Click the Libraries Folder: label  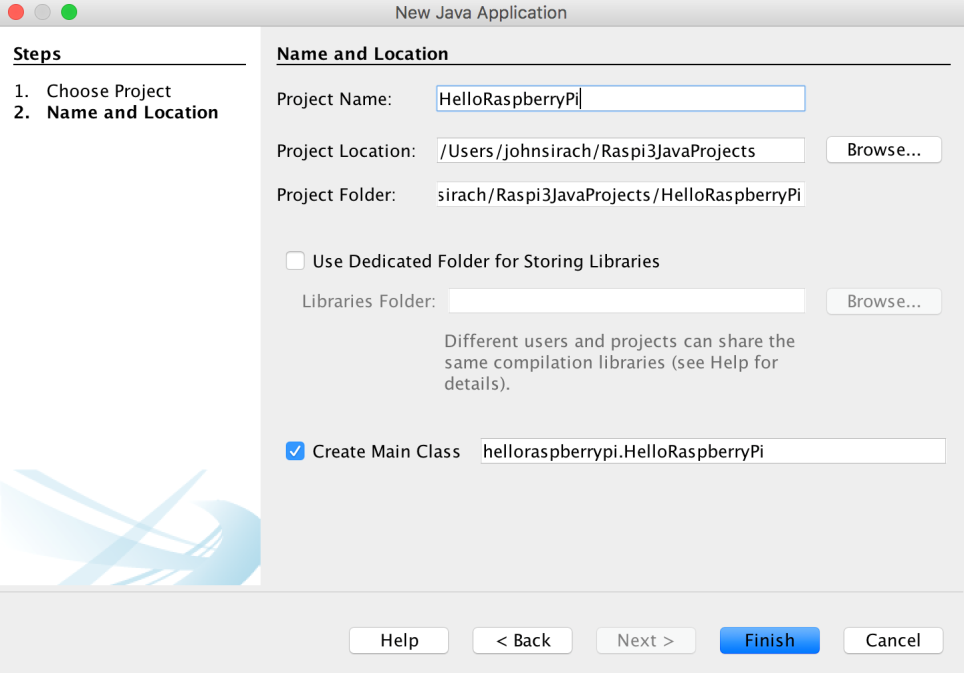pyautogui.click(x=368, y=301)
